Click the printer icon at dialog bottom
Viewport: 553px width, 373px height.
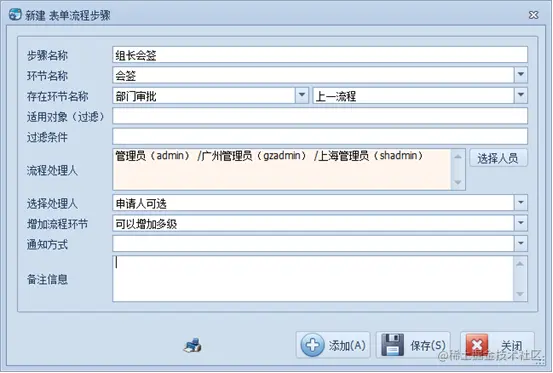(x=193, y=345)
